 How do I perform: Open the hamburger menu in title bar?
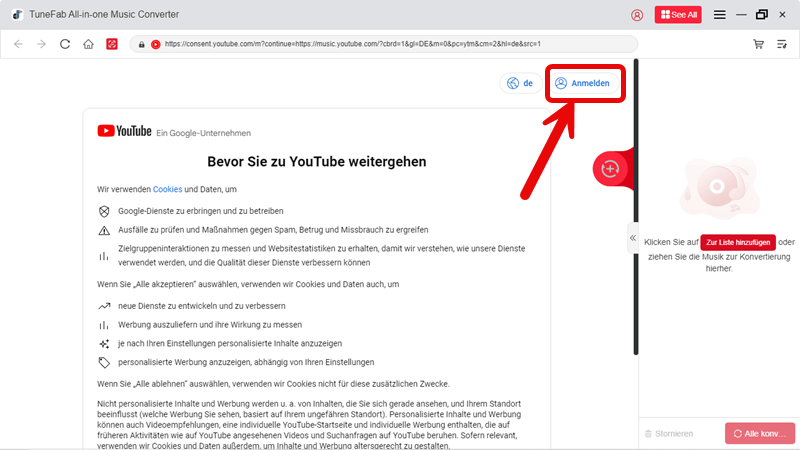(x=719, y=15)
